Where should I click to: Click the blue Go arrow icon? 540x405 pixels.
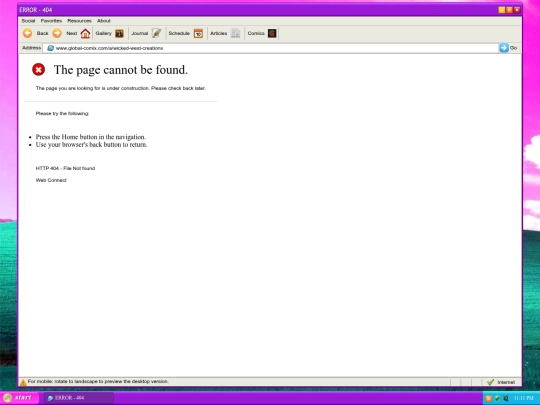(x=504, y=48)
